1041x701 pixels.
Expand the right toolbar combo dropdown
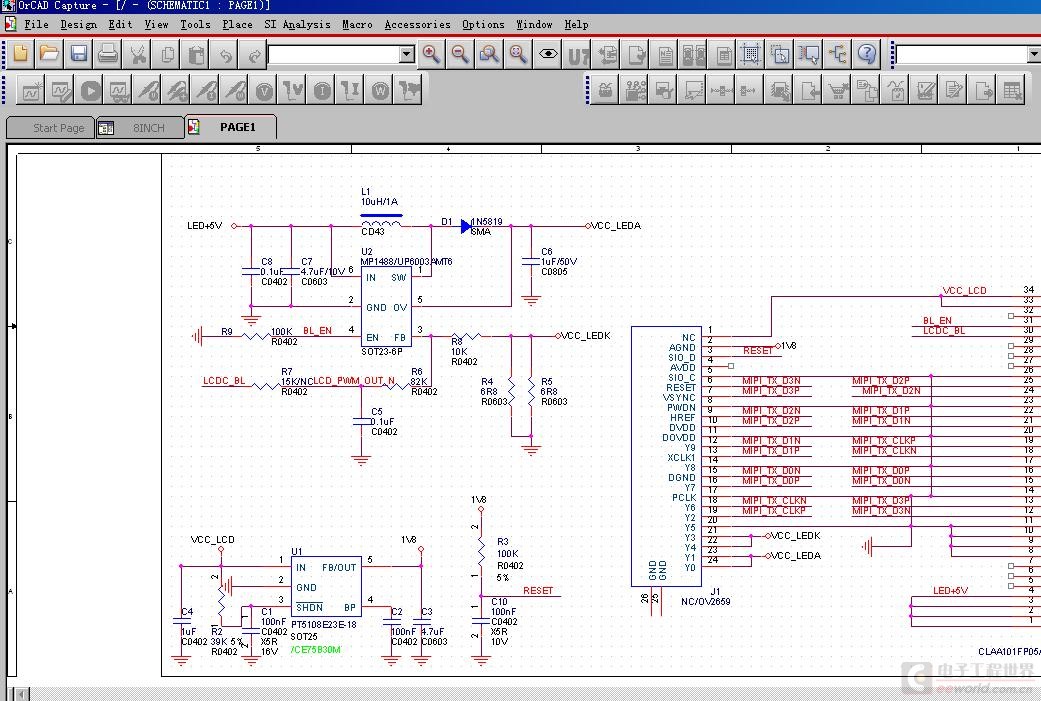point(1034,54)
